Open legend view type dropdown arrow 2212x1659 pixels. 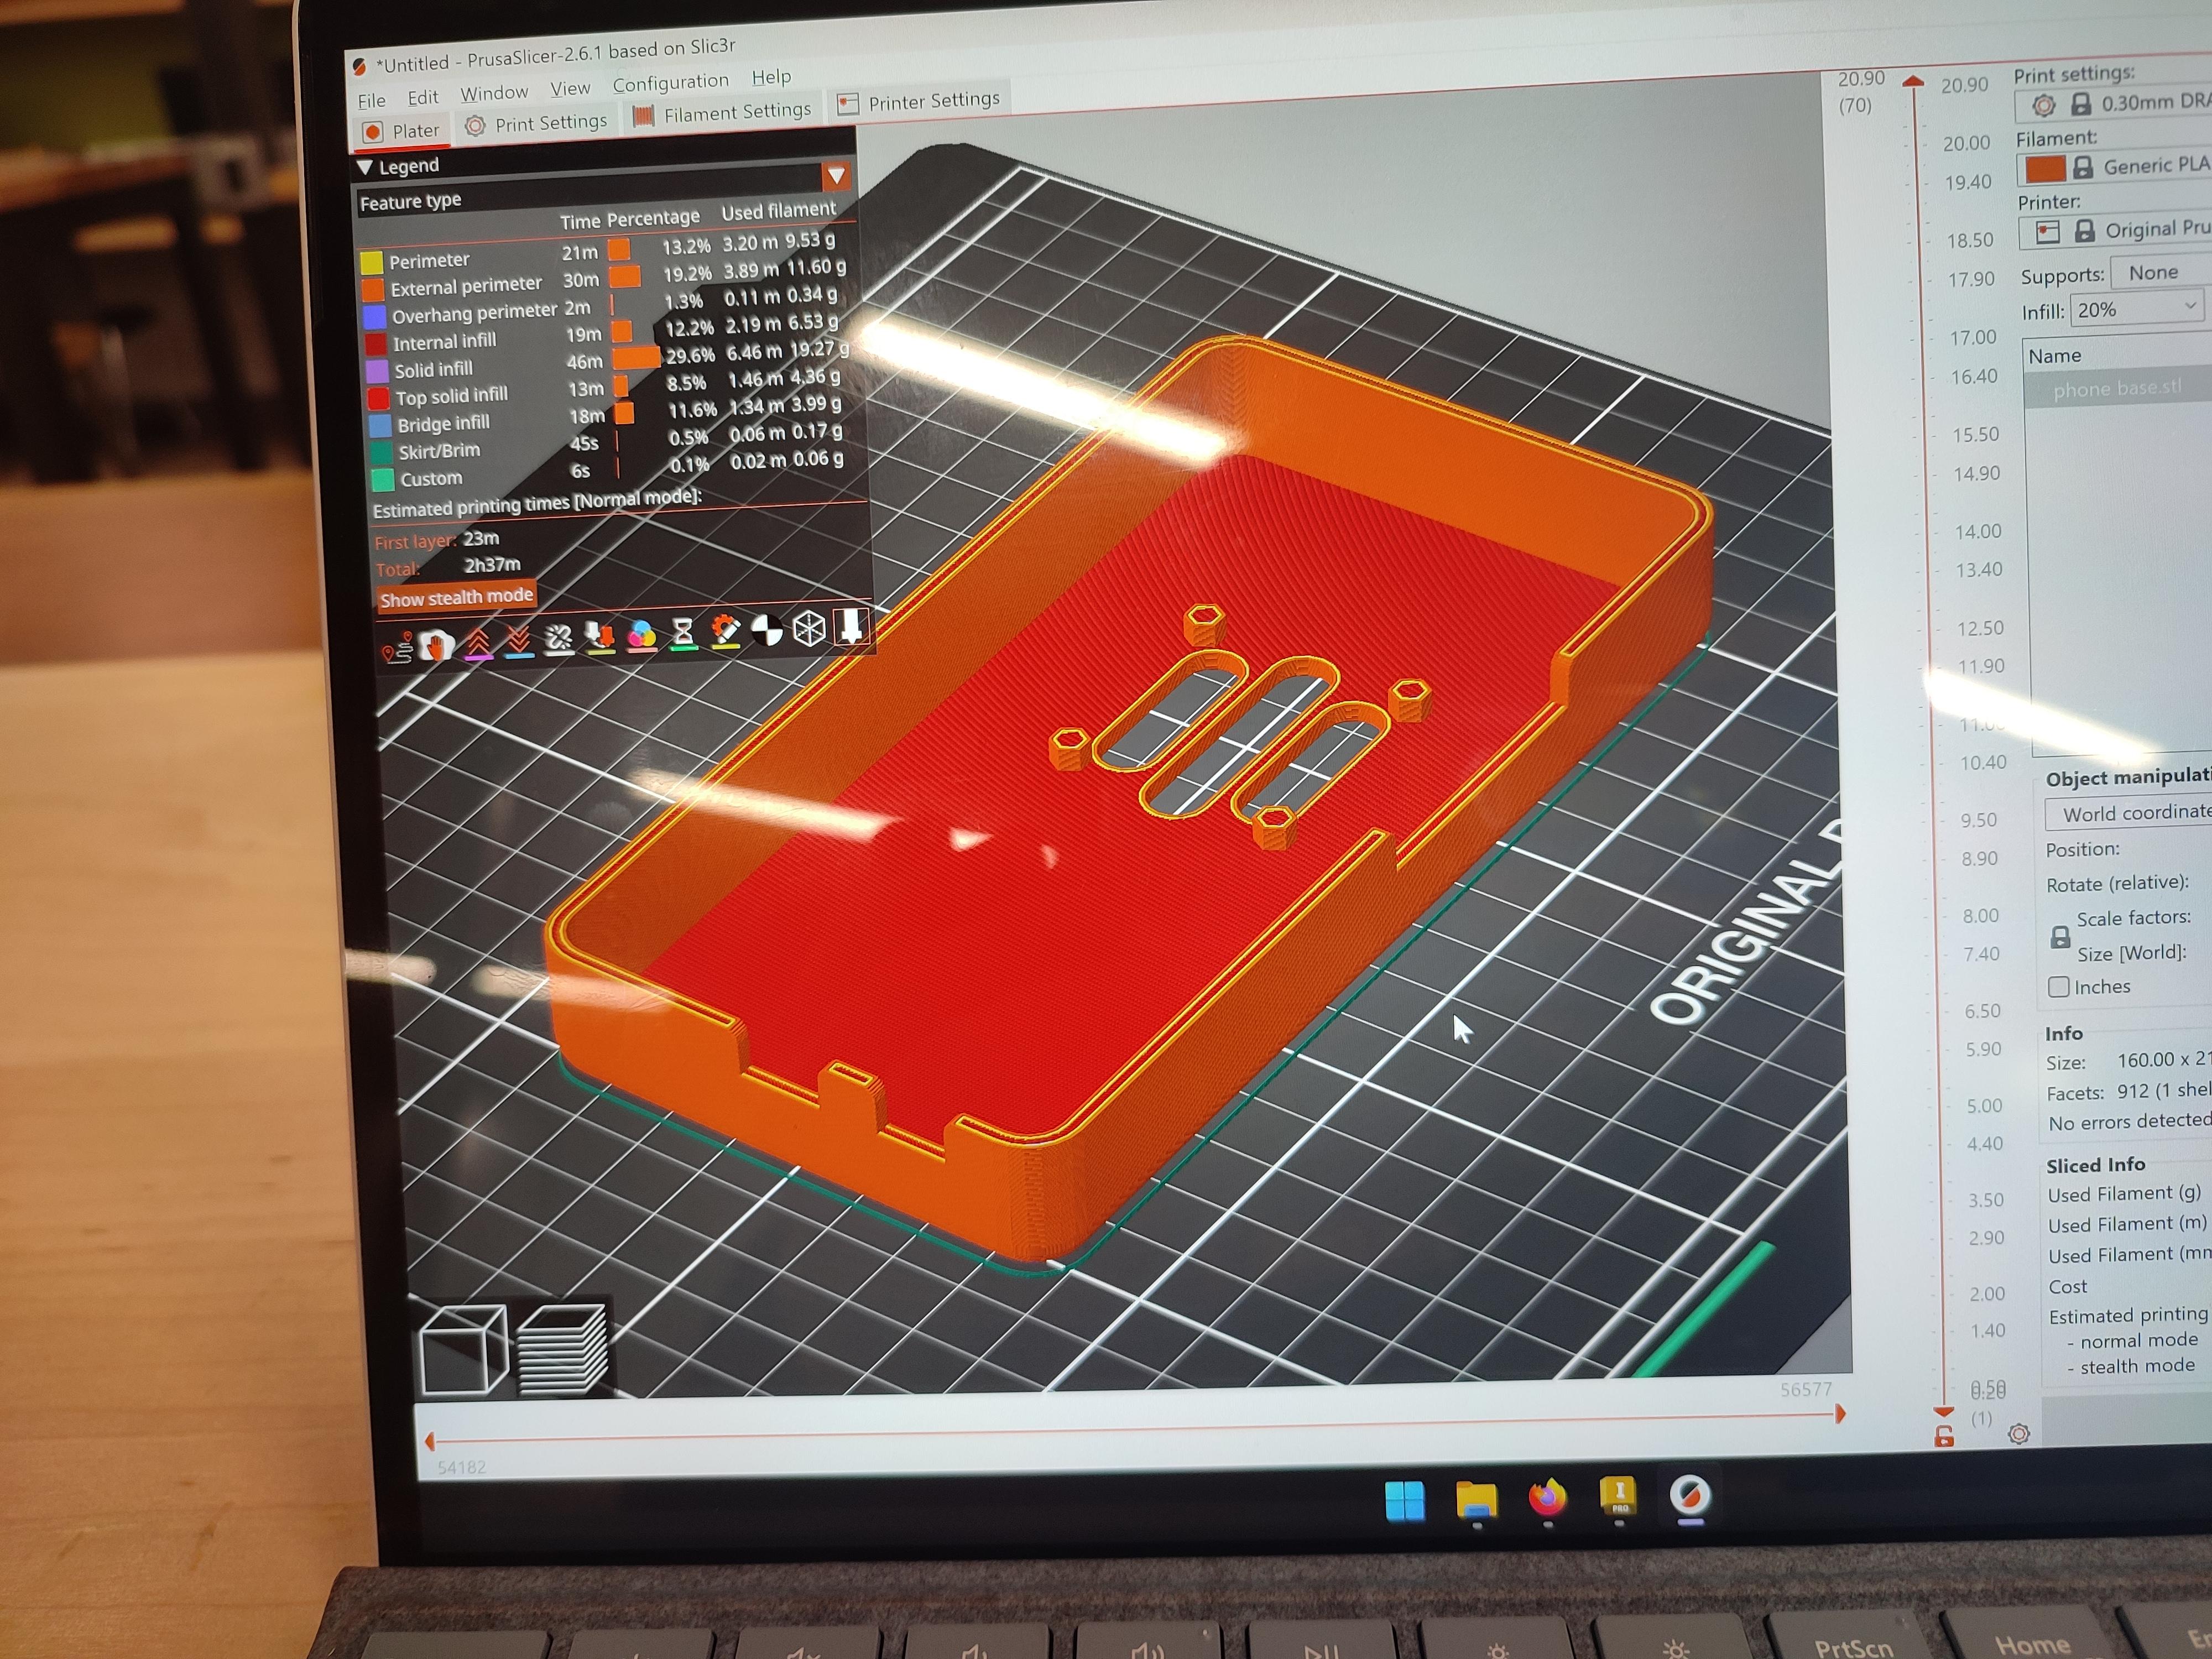point(836,176)
